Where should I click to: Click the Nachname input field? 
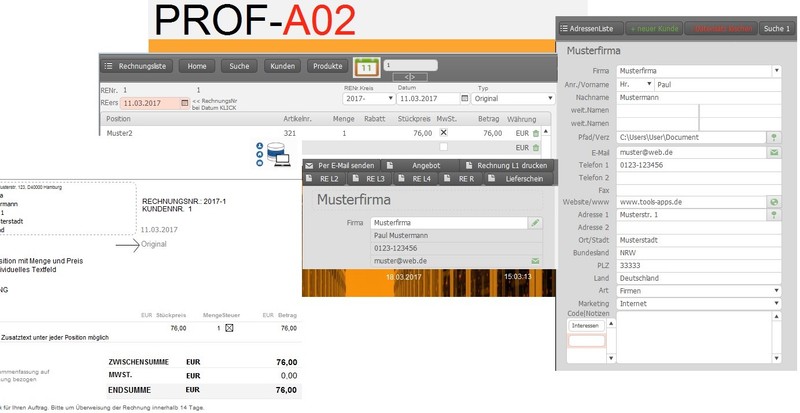click(x=698, y=97)
